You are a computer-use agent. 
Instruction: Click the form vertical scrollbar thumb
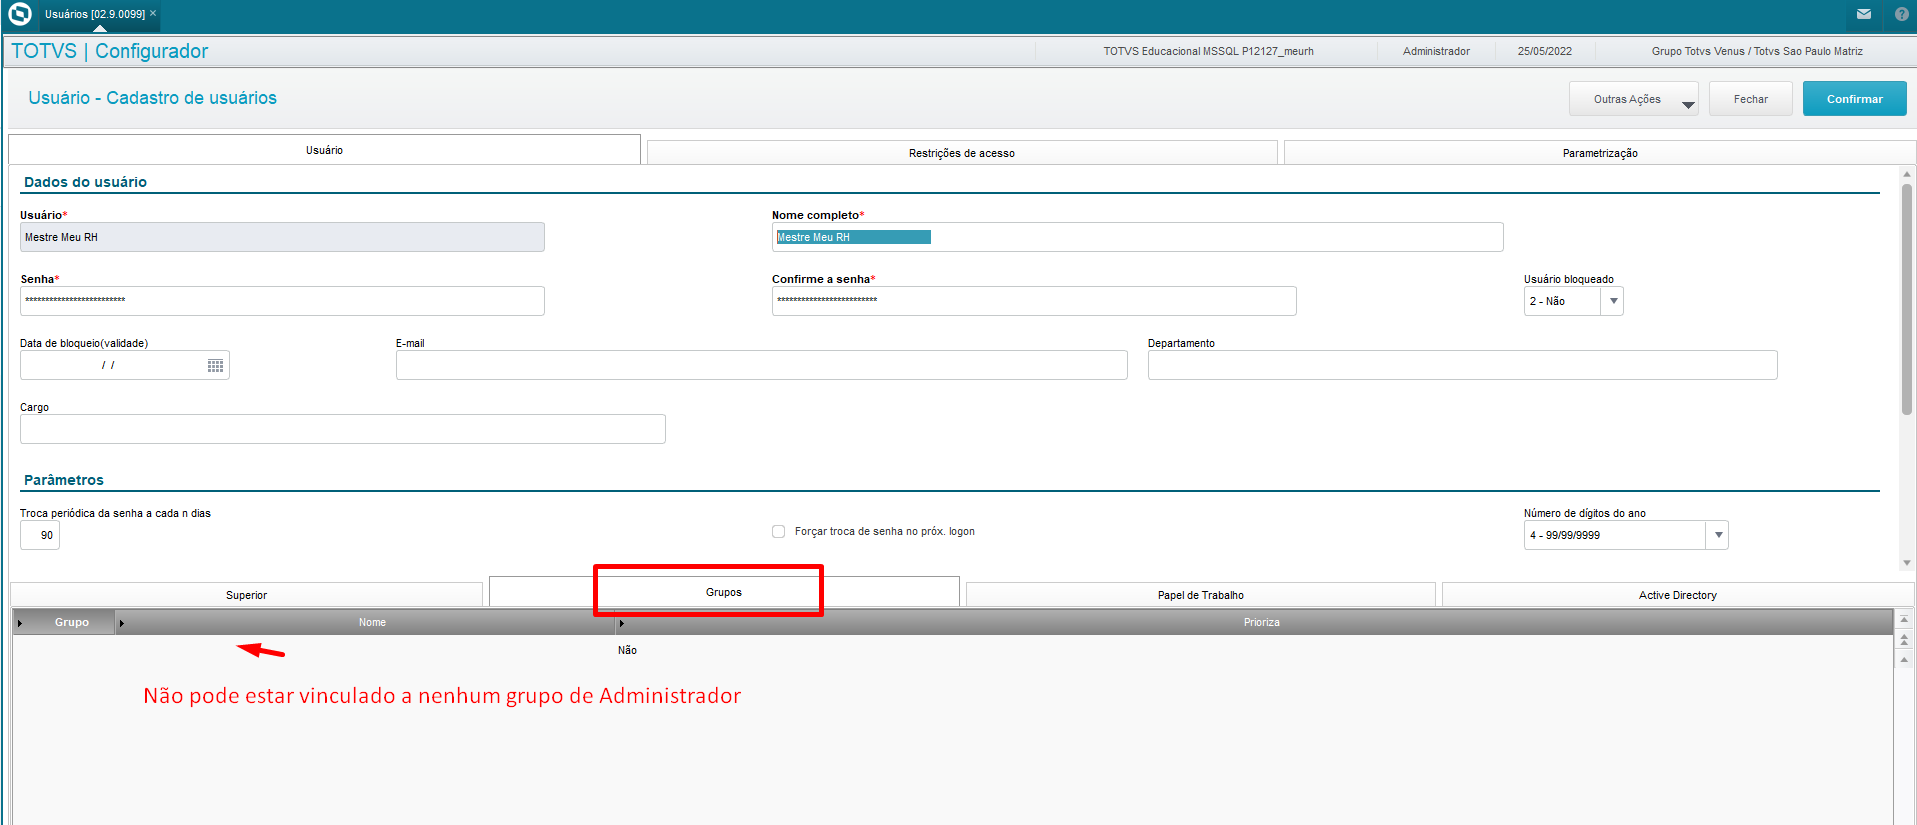[1907, 299]
